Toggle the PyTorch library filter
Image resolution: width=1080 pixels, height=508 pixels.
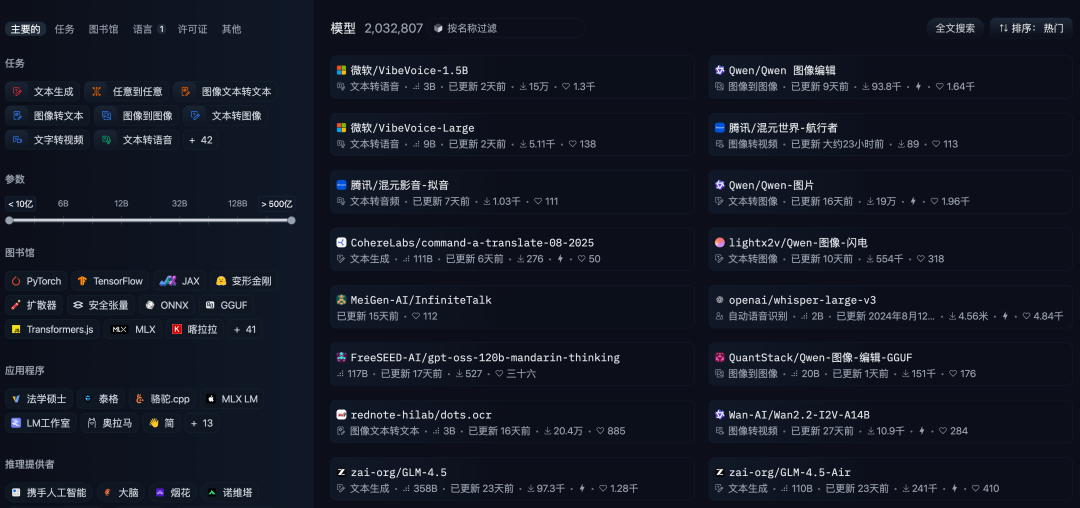(36, 281)
